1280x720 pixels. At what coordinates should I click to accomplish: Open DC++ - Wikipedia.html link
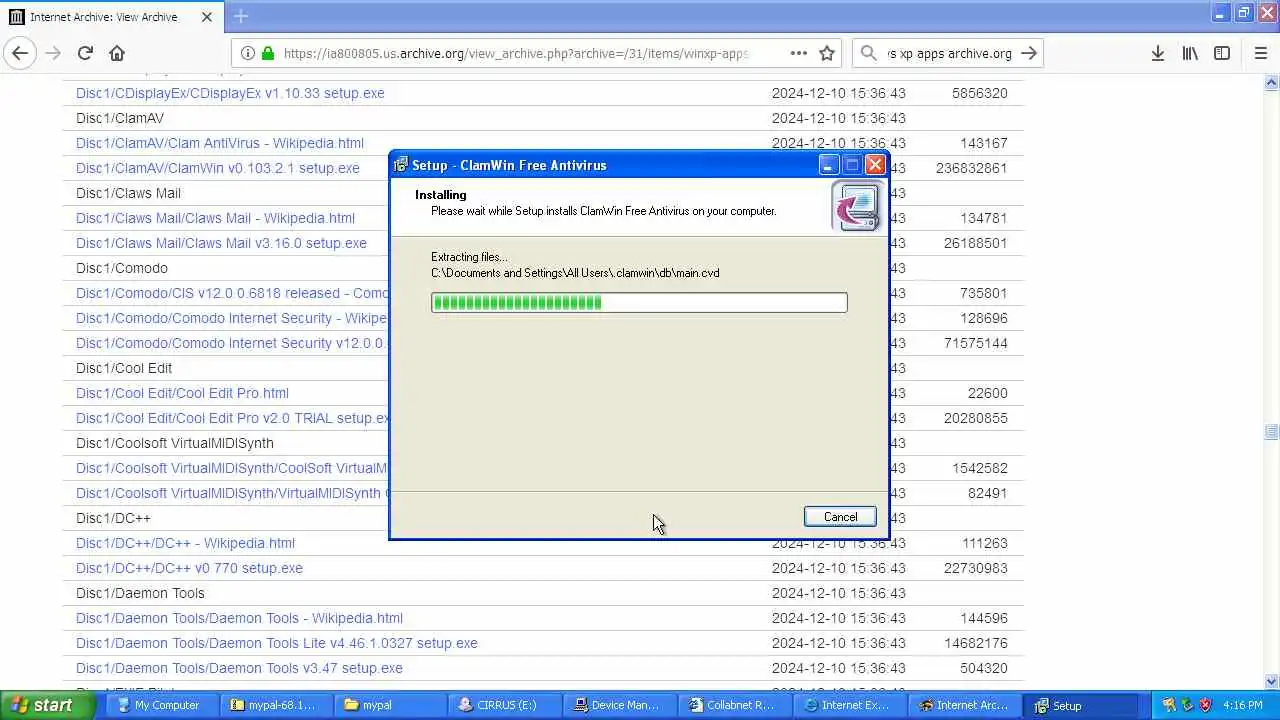[x=185, y=543]
